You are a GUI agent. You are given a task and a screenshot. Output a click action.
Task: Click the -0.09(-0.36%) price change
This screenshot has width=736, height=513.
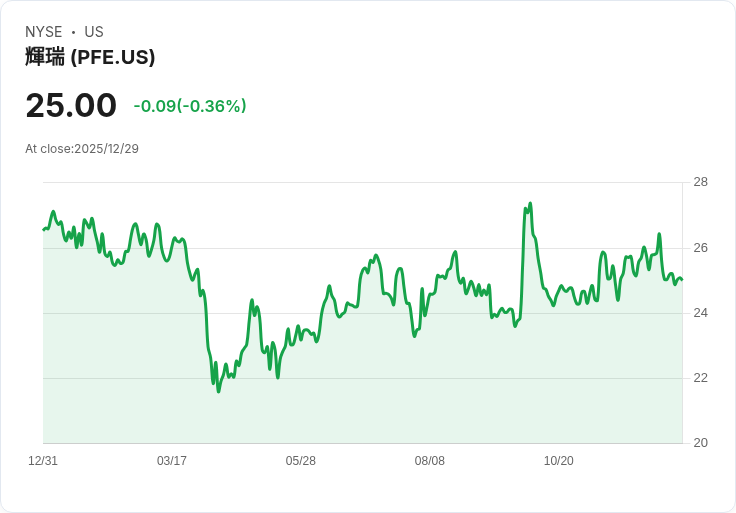(x=190, y=106)
